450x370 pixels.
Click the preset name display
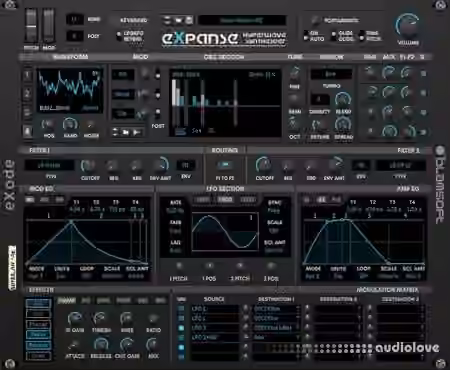pos(242,20)
